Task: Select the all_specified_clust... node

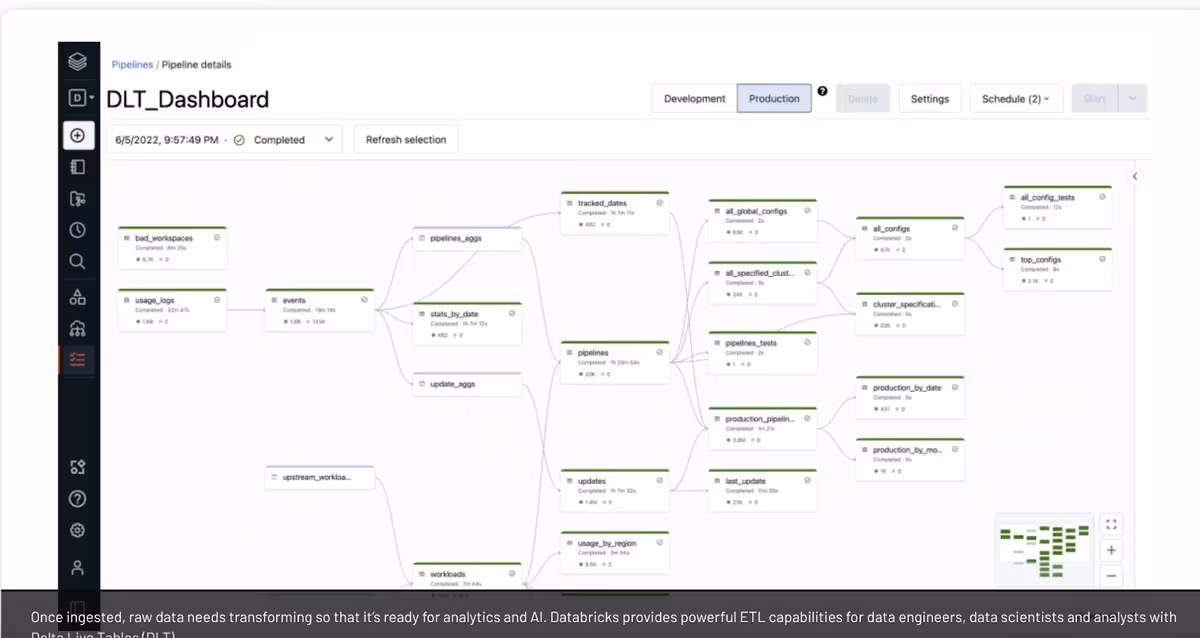Action: [x=762, y=282]
